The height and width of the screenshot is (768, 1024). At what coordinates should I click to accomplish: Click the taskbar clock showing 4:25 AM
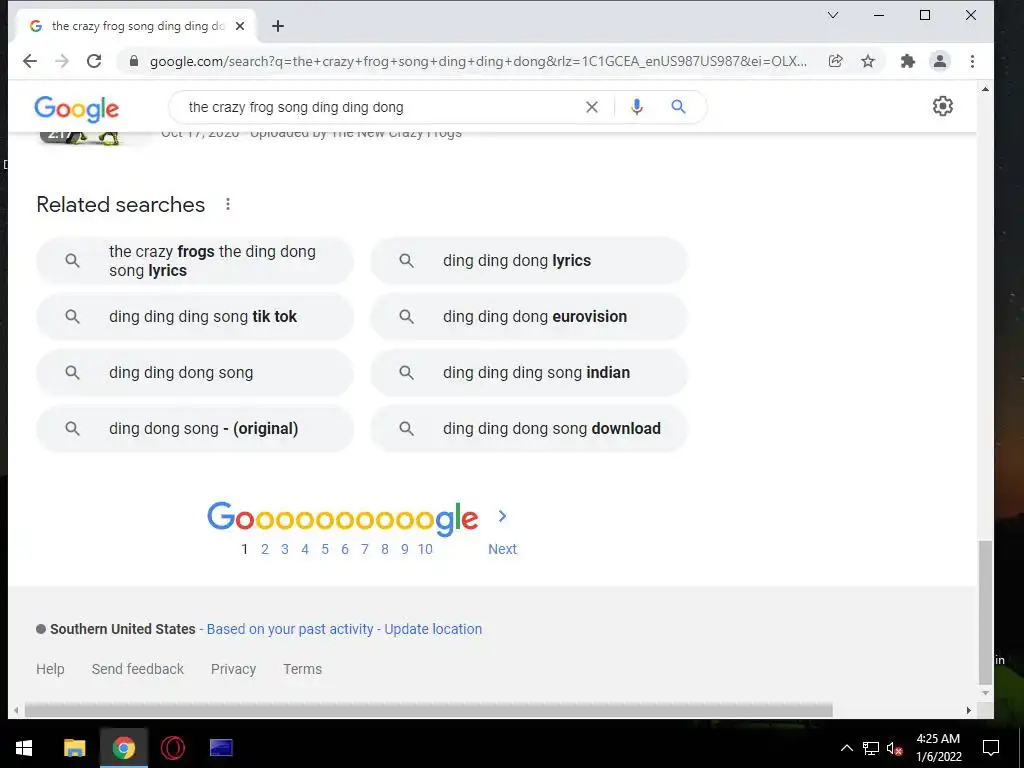[x=938, y=748]
